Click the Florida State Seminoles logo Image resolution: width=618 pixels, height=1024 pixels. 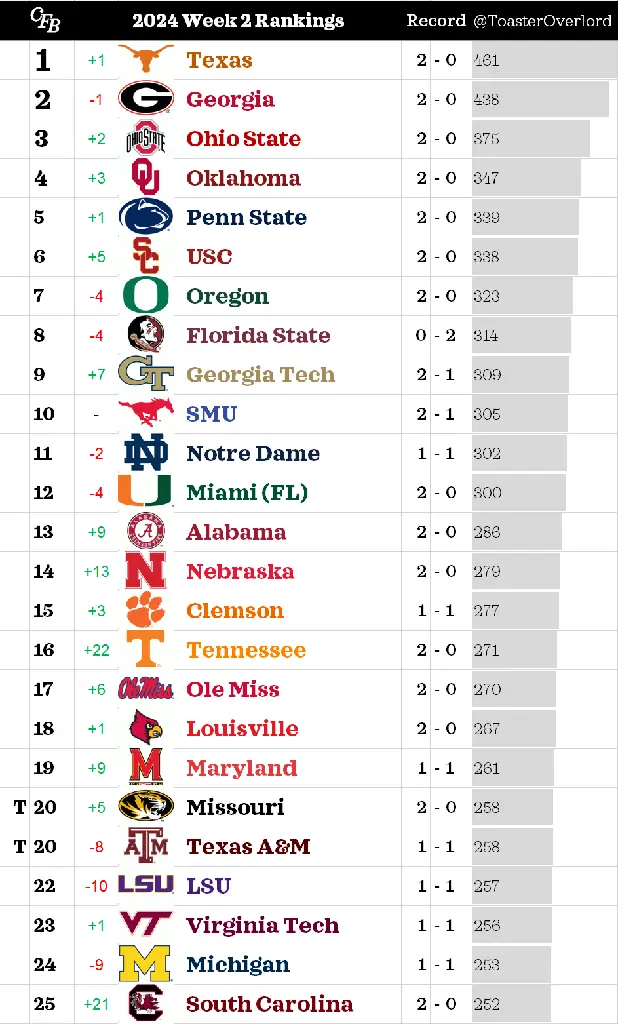(146, 334)
